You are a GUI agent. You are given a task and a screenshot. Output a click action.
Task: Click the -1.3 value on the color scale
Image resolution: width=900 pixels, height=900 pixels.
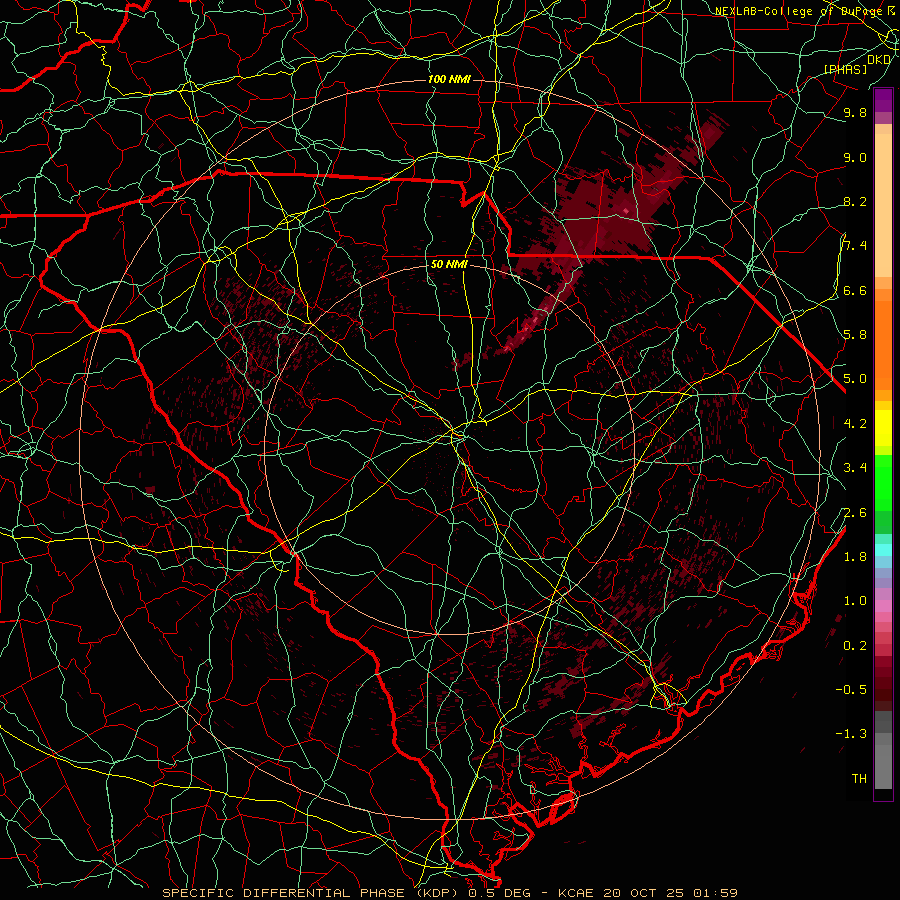click(x=851, y=734)
